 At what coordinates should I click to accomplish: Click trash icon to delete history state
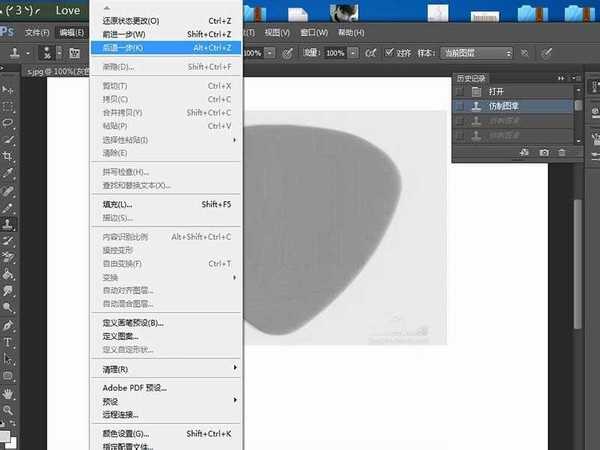[562, 153]
